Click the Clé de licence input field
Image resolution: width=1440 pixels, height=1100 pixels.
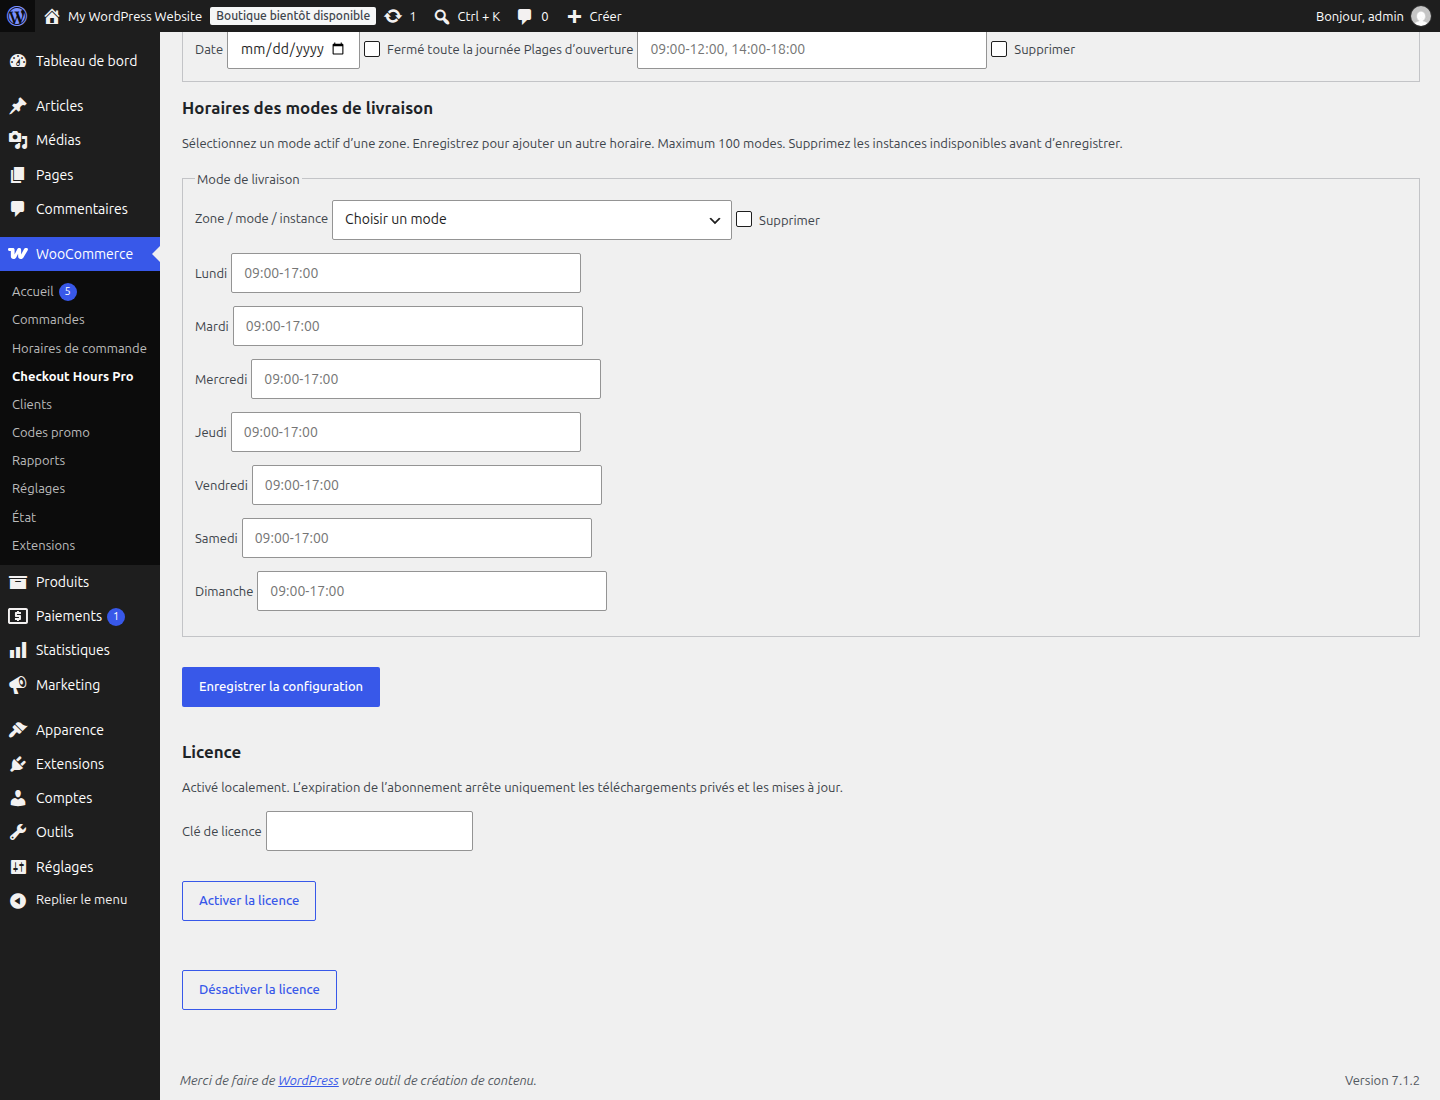(369, 831)
